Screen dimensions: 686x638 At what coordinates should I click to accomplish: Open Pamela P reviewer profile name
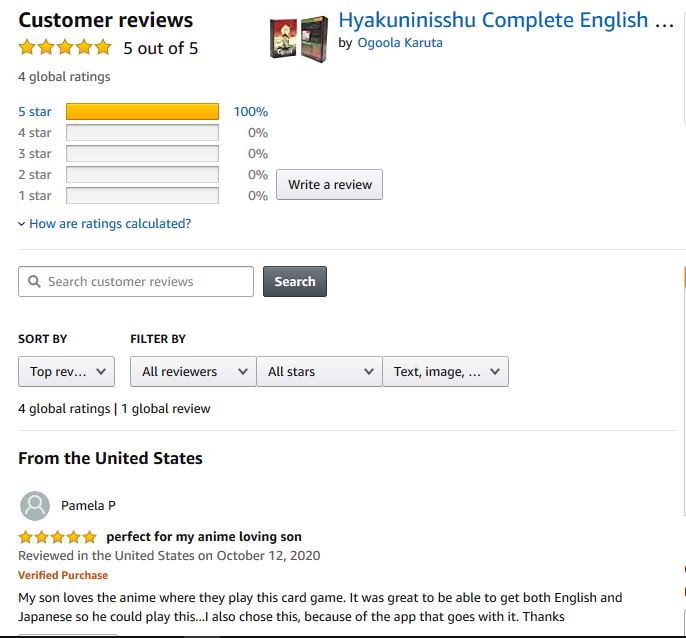(88, 506)
